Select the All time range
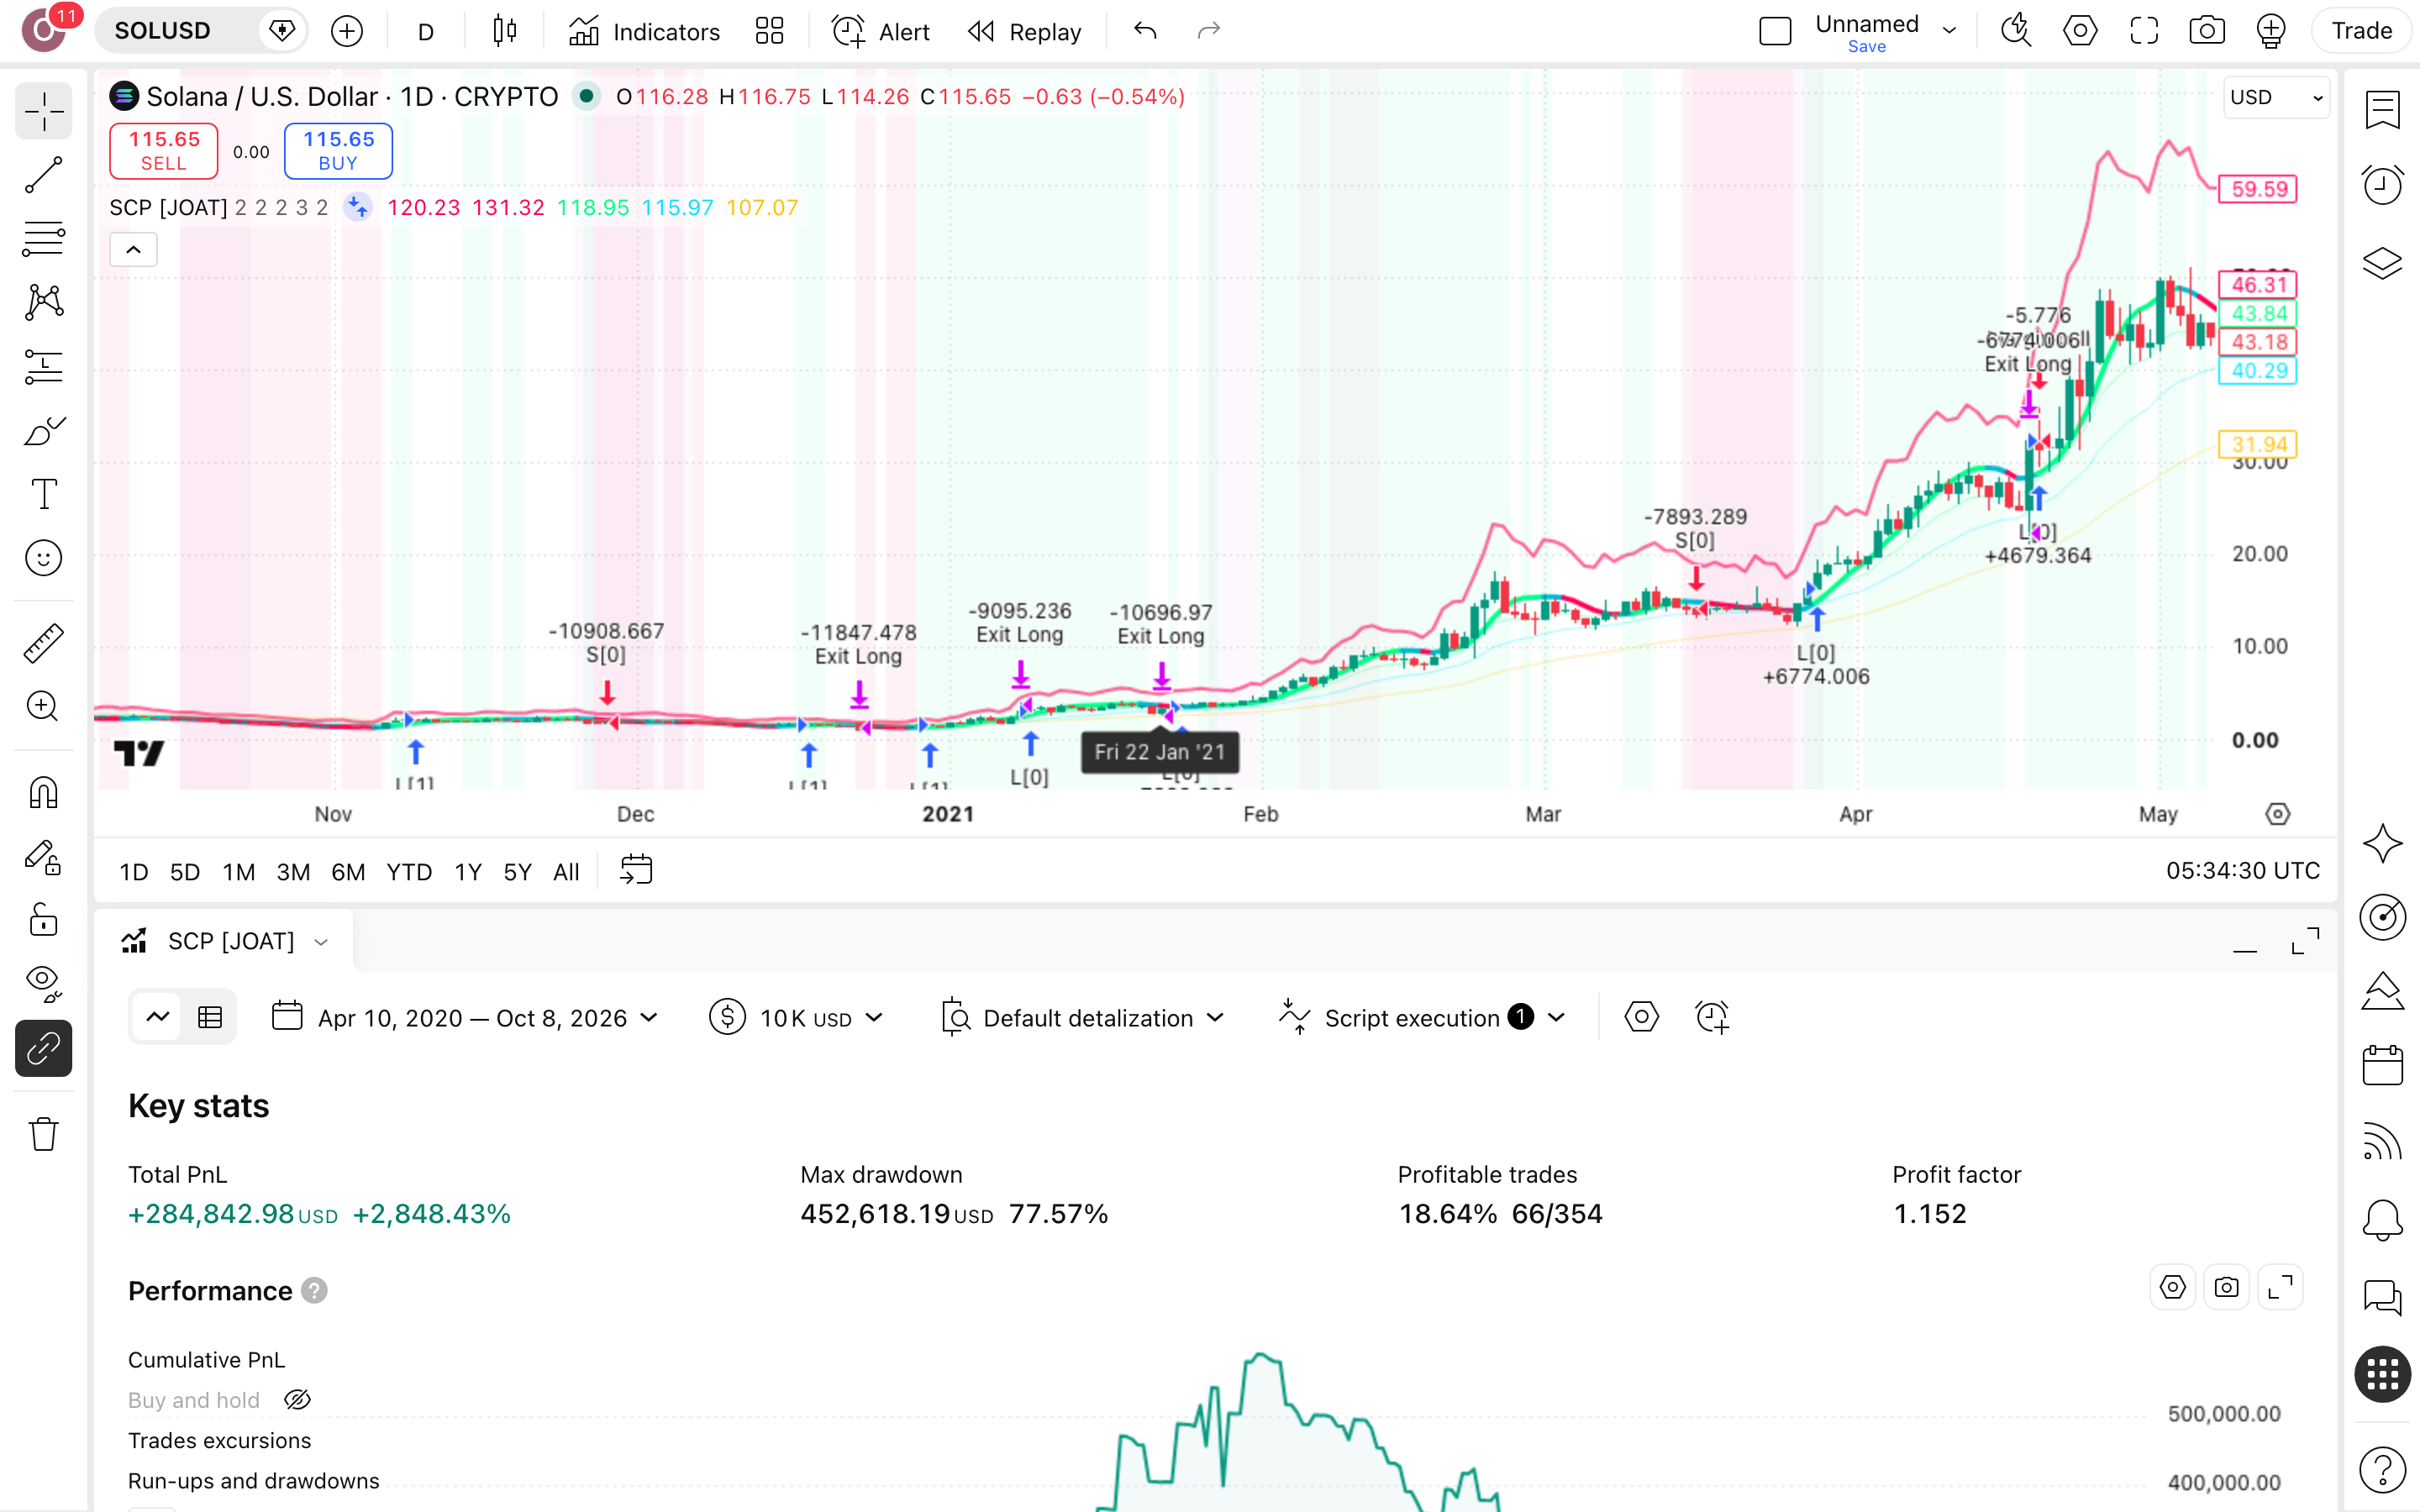 click(566, 872)
